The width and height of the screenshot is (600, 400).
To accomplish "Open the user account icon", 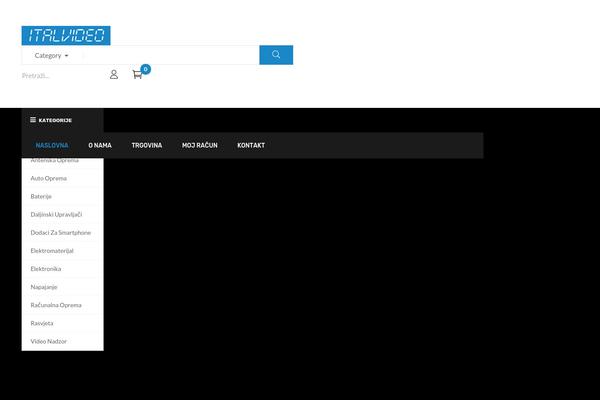I will point(114,75).
